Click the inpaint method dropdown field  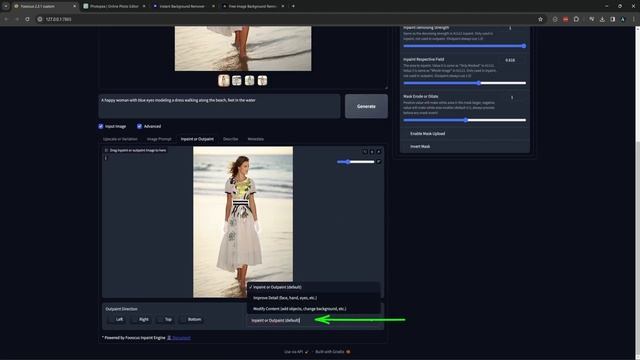click(313, 320)
